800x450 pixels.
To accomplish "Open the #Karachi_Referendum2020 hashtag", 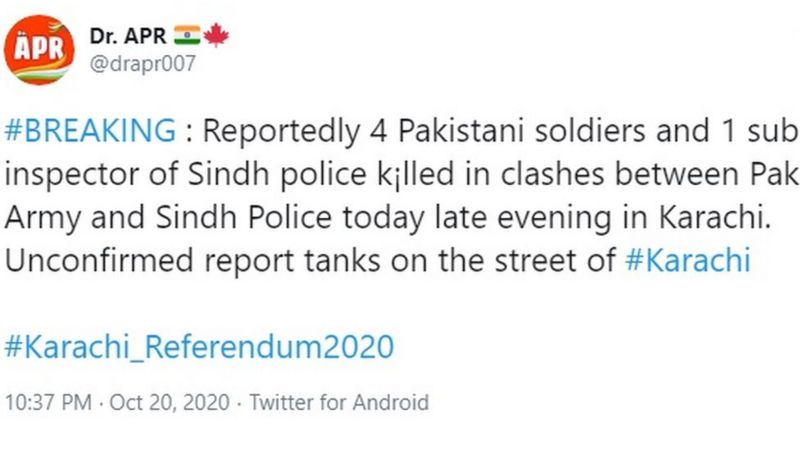I will [x=199, y=346].
